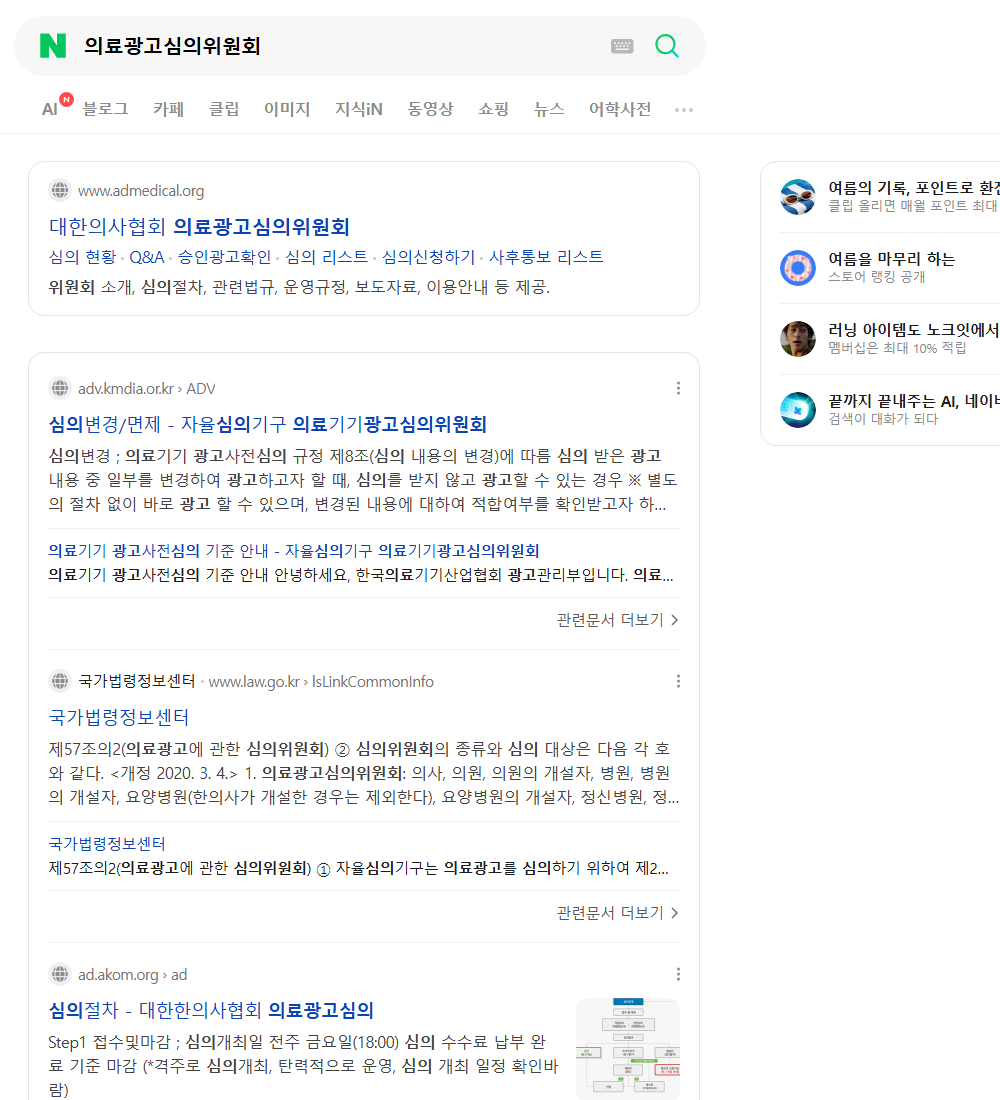Open more options for ad.akom.org result
The width and height of the screenshot is (1000, 1100).
pyautogui.click(x=678, y=974)
